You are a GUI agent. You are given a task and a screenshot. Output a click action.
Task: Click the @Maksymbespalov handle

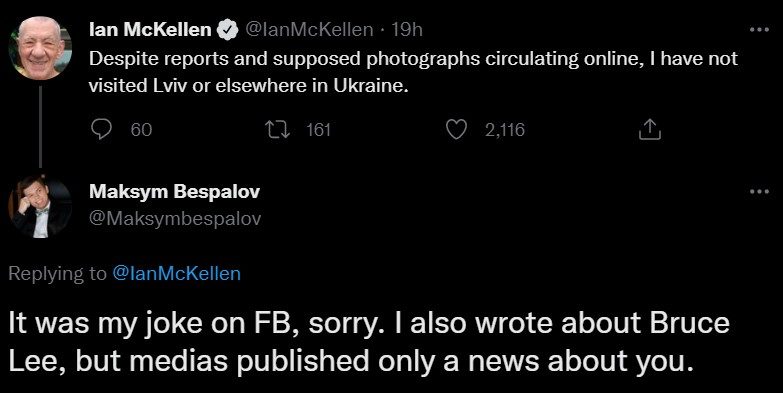pyautogui.click(x=175, y=219)
